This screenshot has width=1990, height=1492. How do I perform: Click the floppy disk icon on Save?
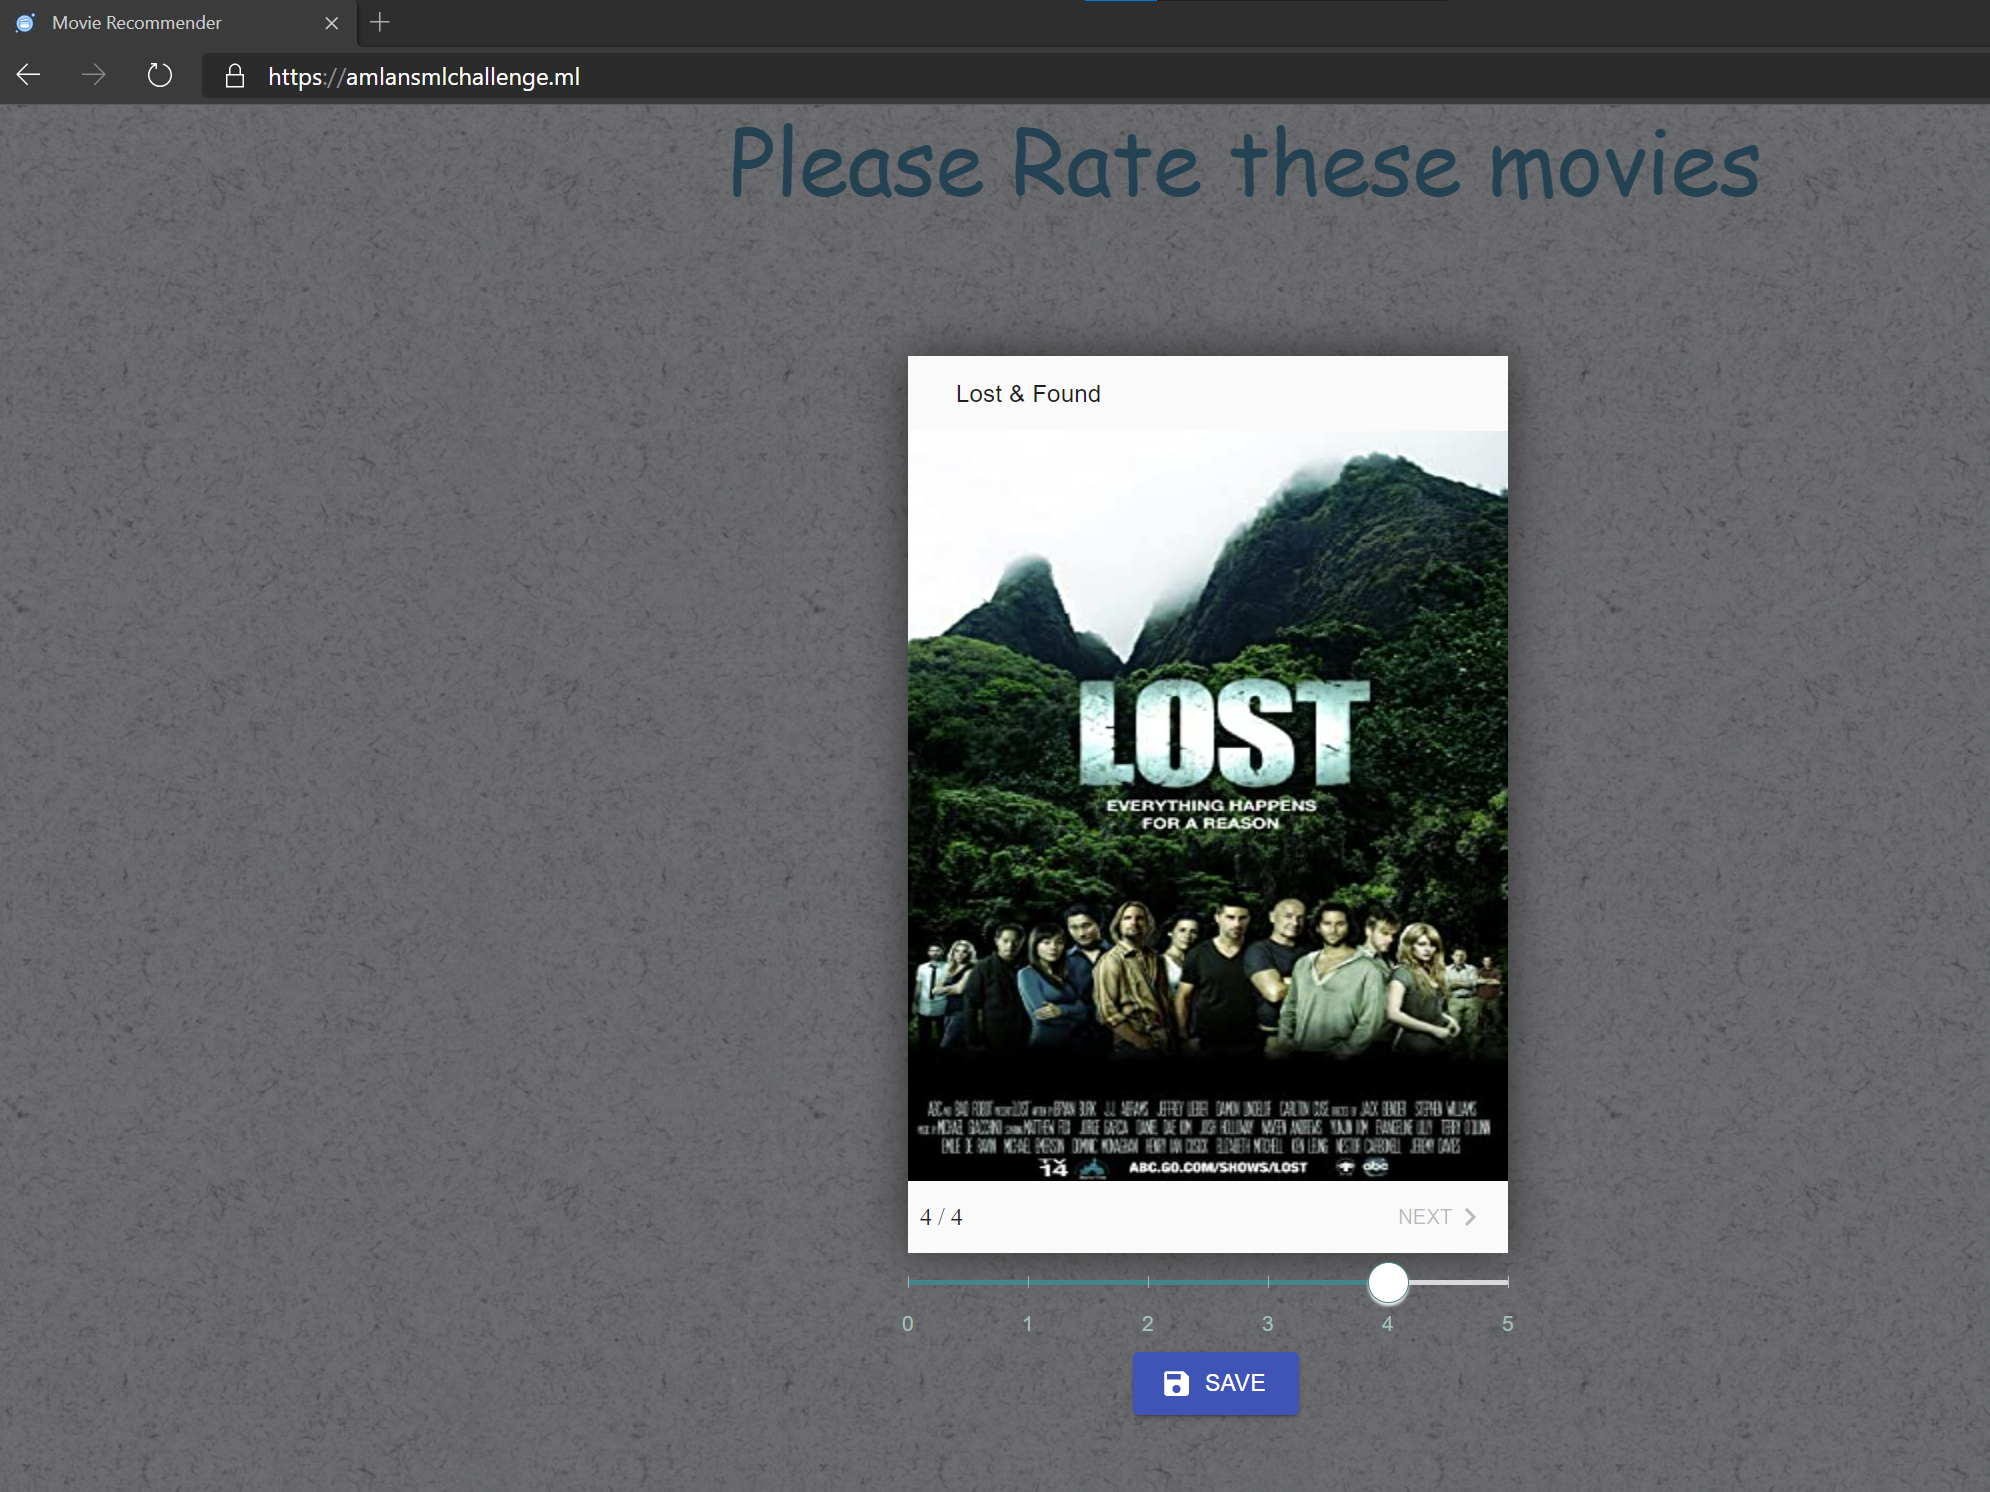[1176, 1383]
